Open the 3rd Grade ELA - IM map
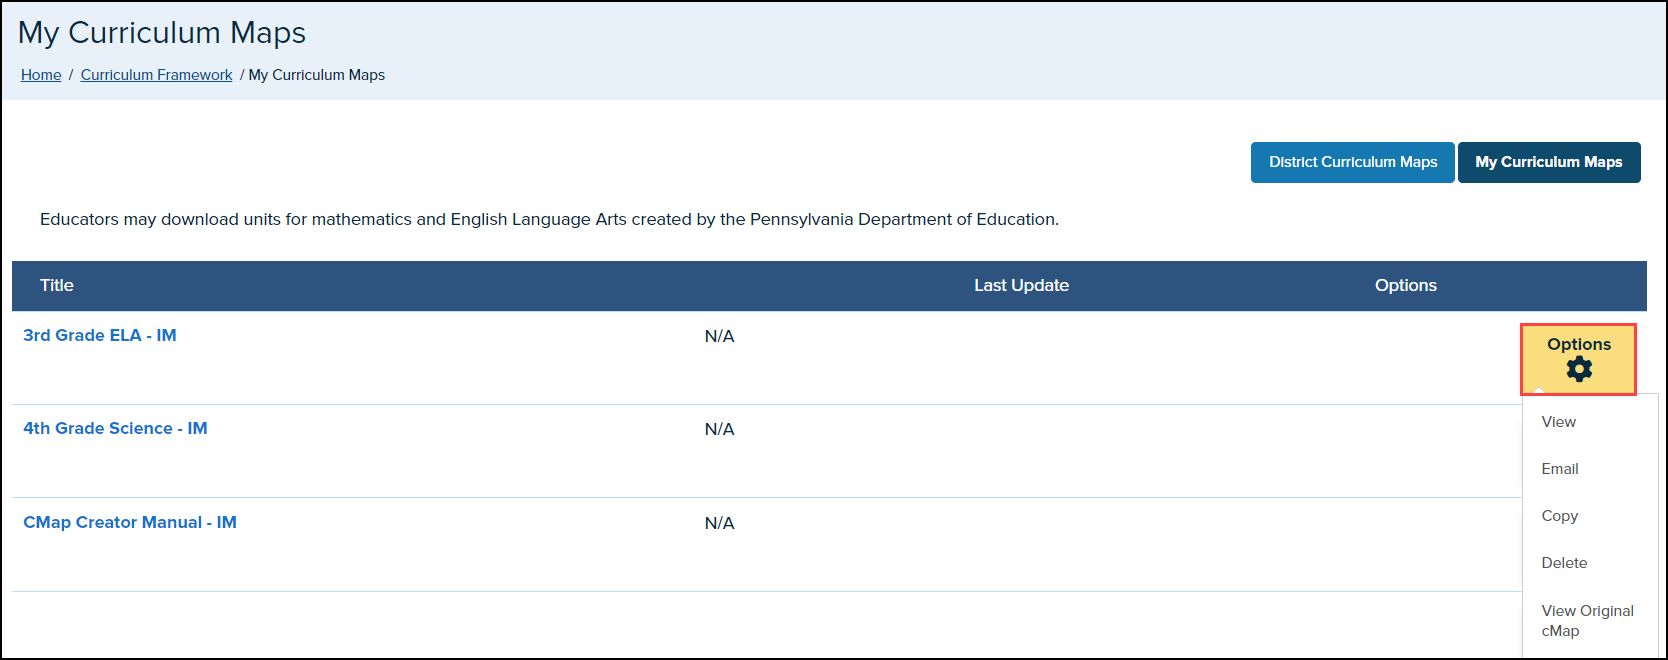1668x660 pixels. (100, 335)
